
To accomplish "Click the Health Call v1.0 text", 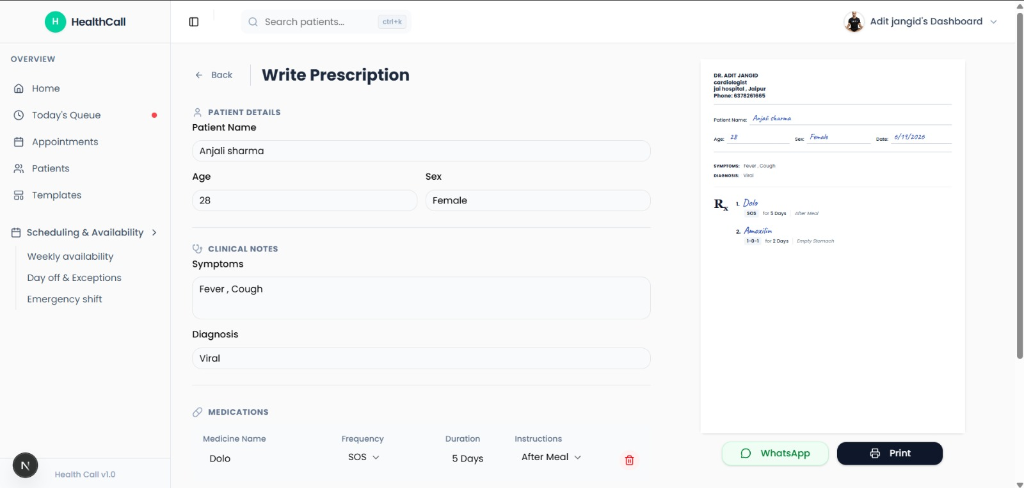I will [x=85, y=475].
